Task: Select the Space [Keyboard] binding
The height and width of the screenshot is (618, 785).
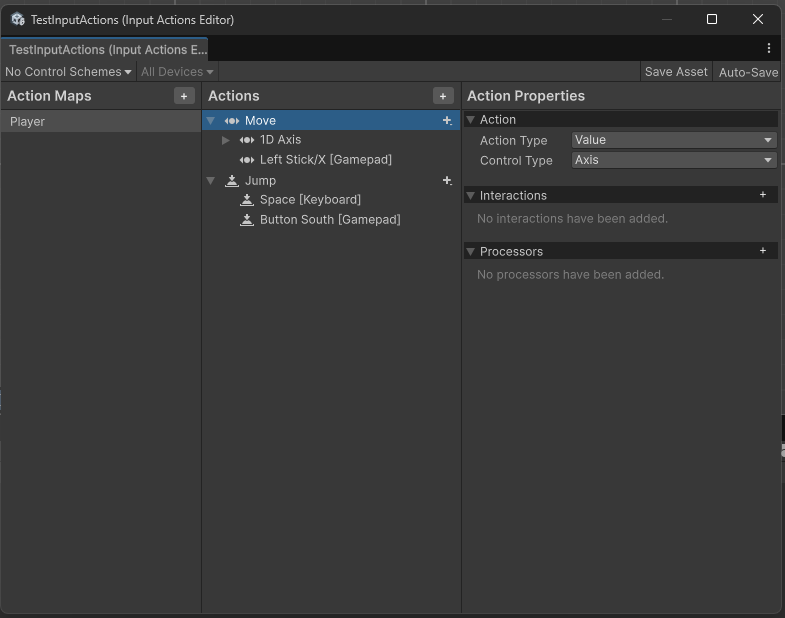Action: [310, 200]
